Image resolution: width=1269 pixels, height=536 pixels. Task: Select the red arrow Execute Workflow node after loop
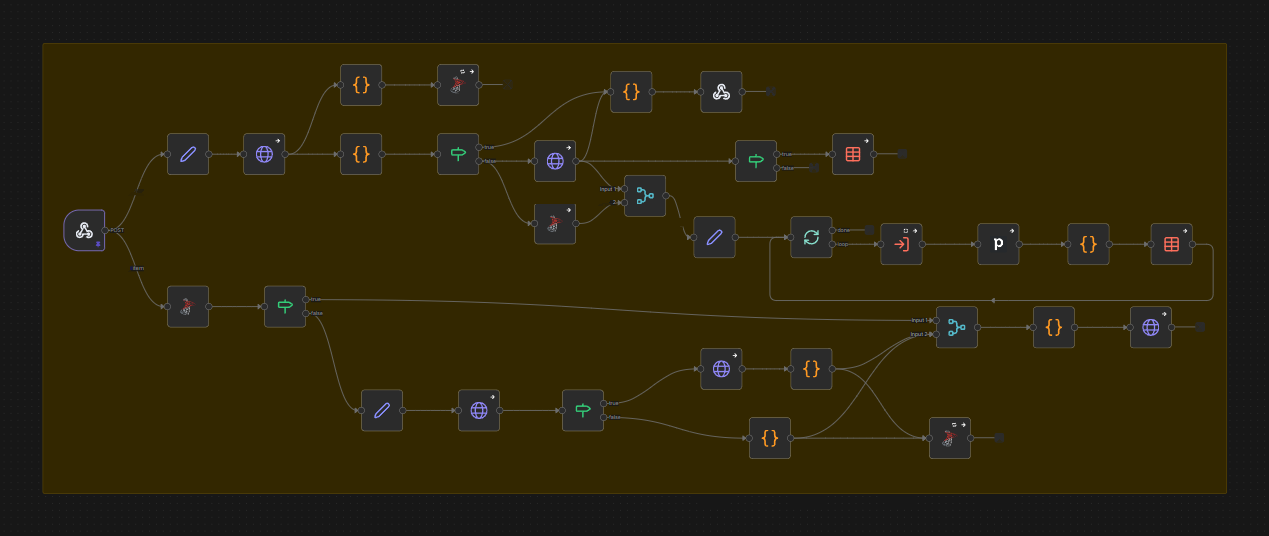901,244
